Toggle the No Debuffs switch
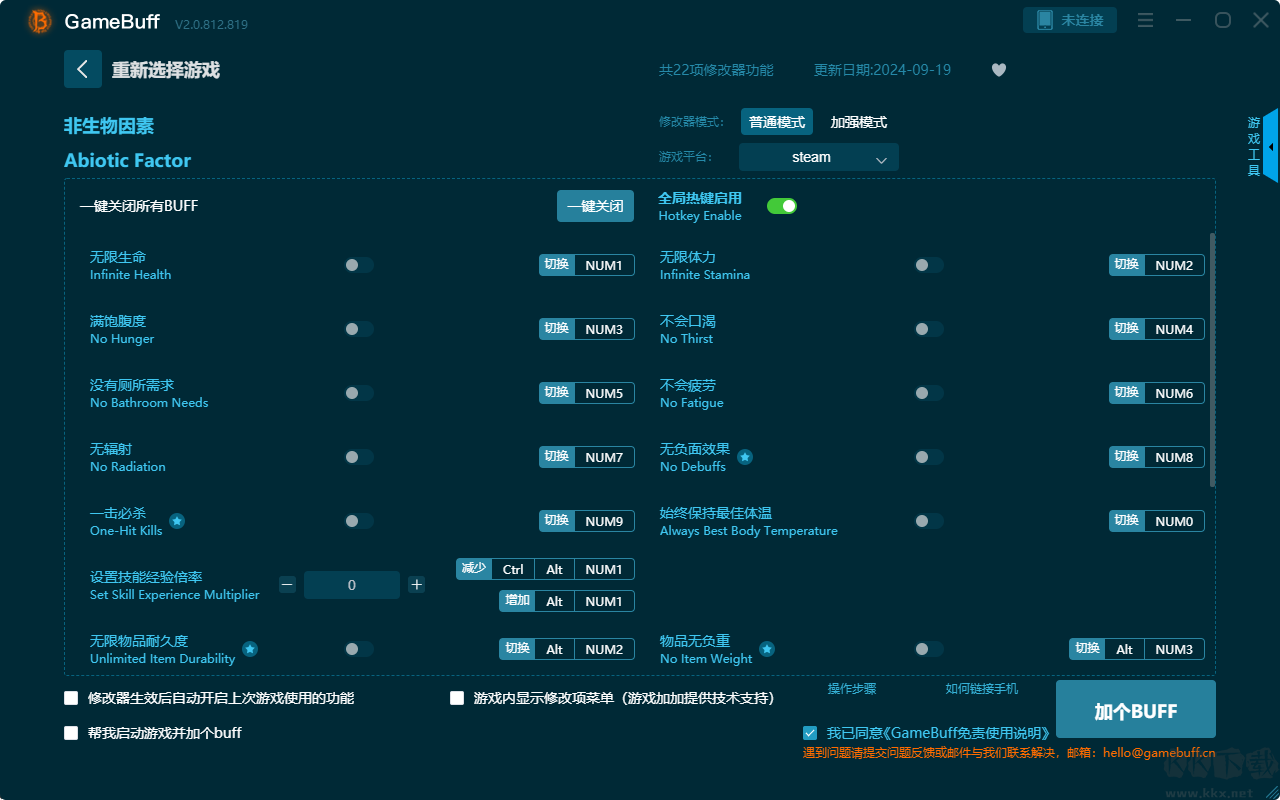This screenshot has width=1280, height=800. pos(929,457)
